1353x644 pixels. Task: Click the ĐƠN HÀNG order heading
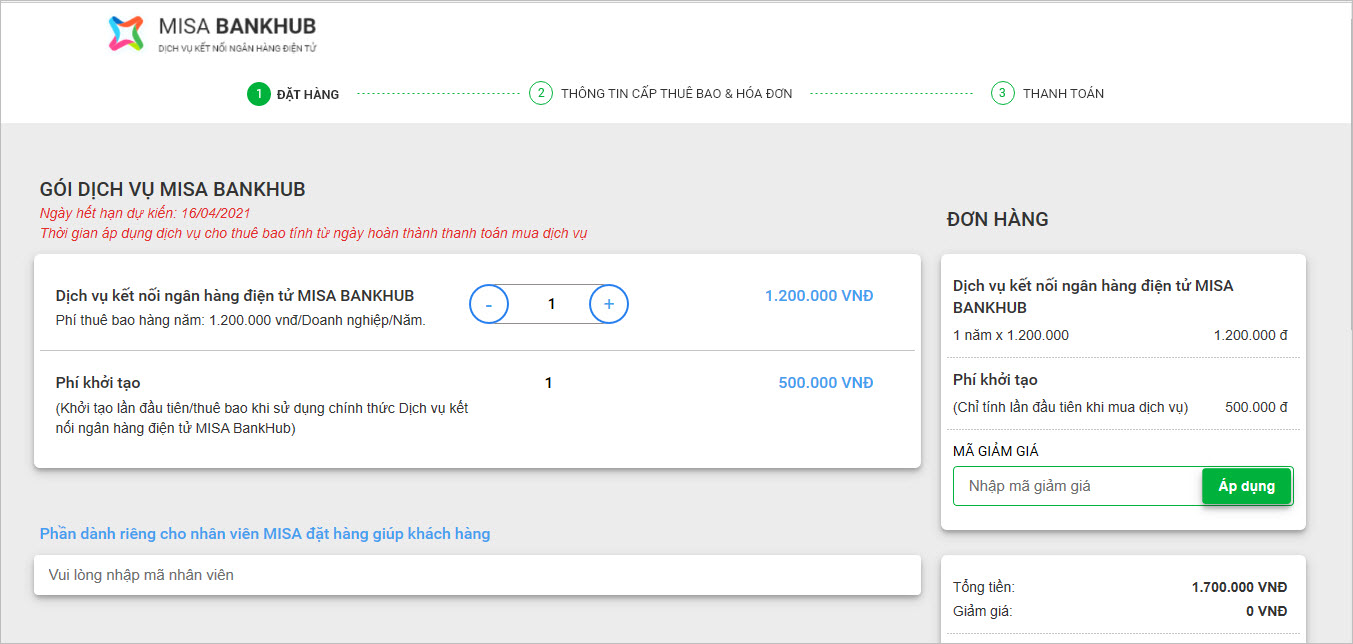[997, 220]
